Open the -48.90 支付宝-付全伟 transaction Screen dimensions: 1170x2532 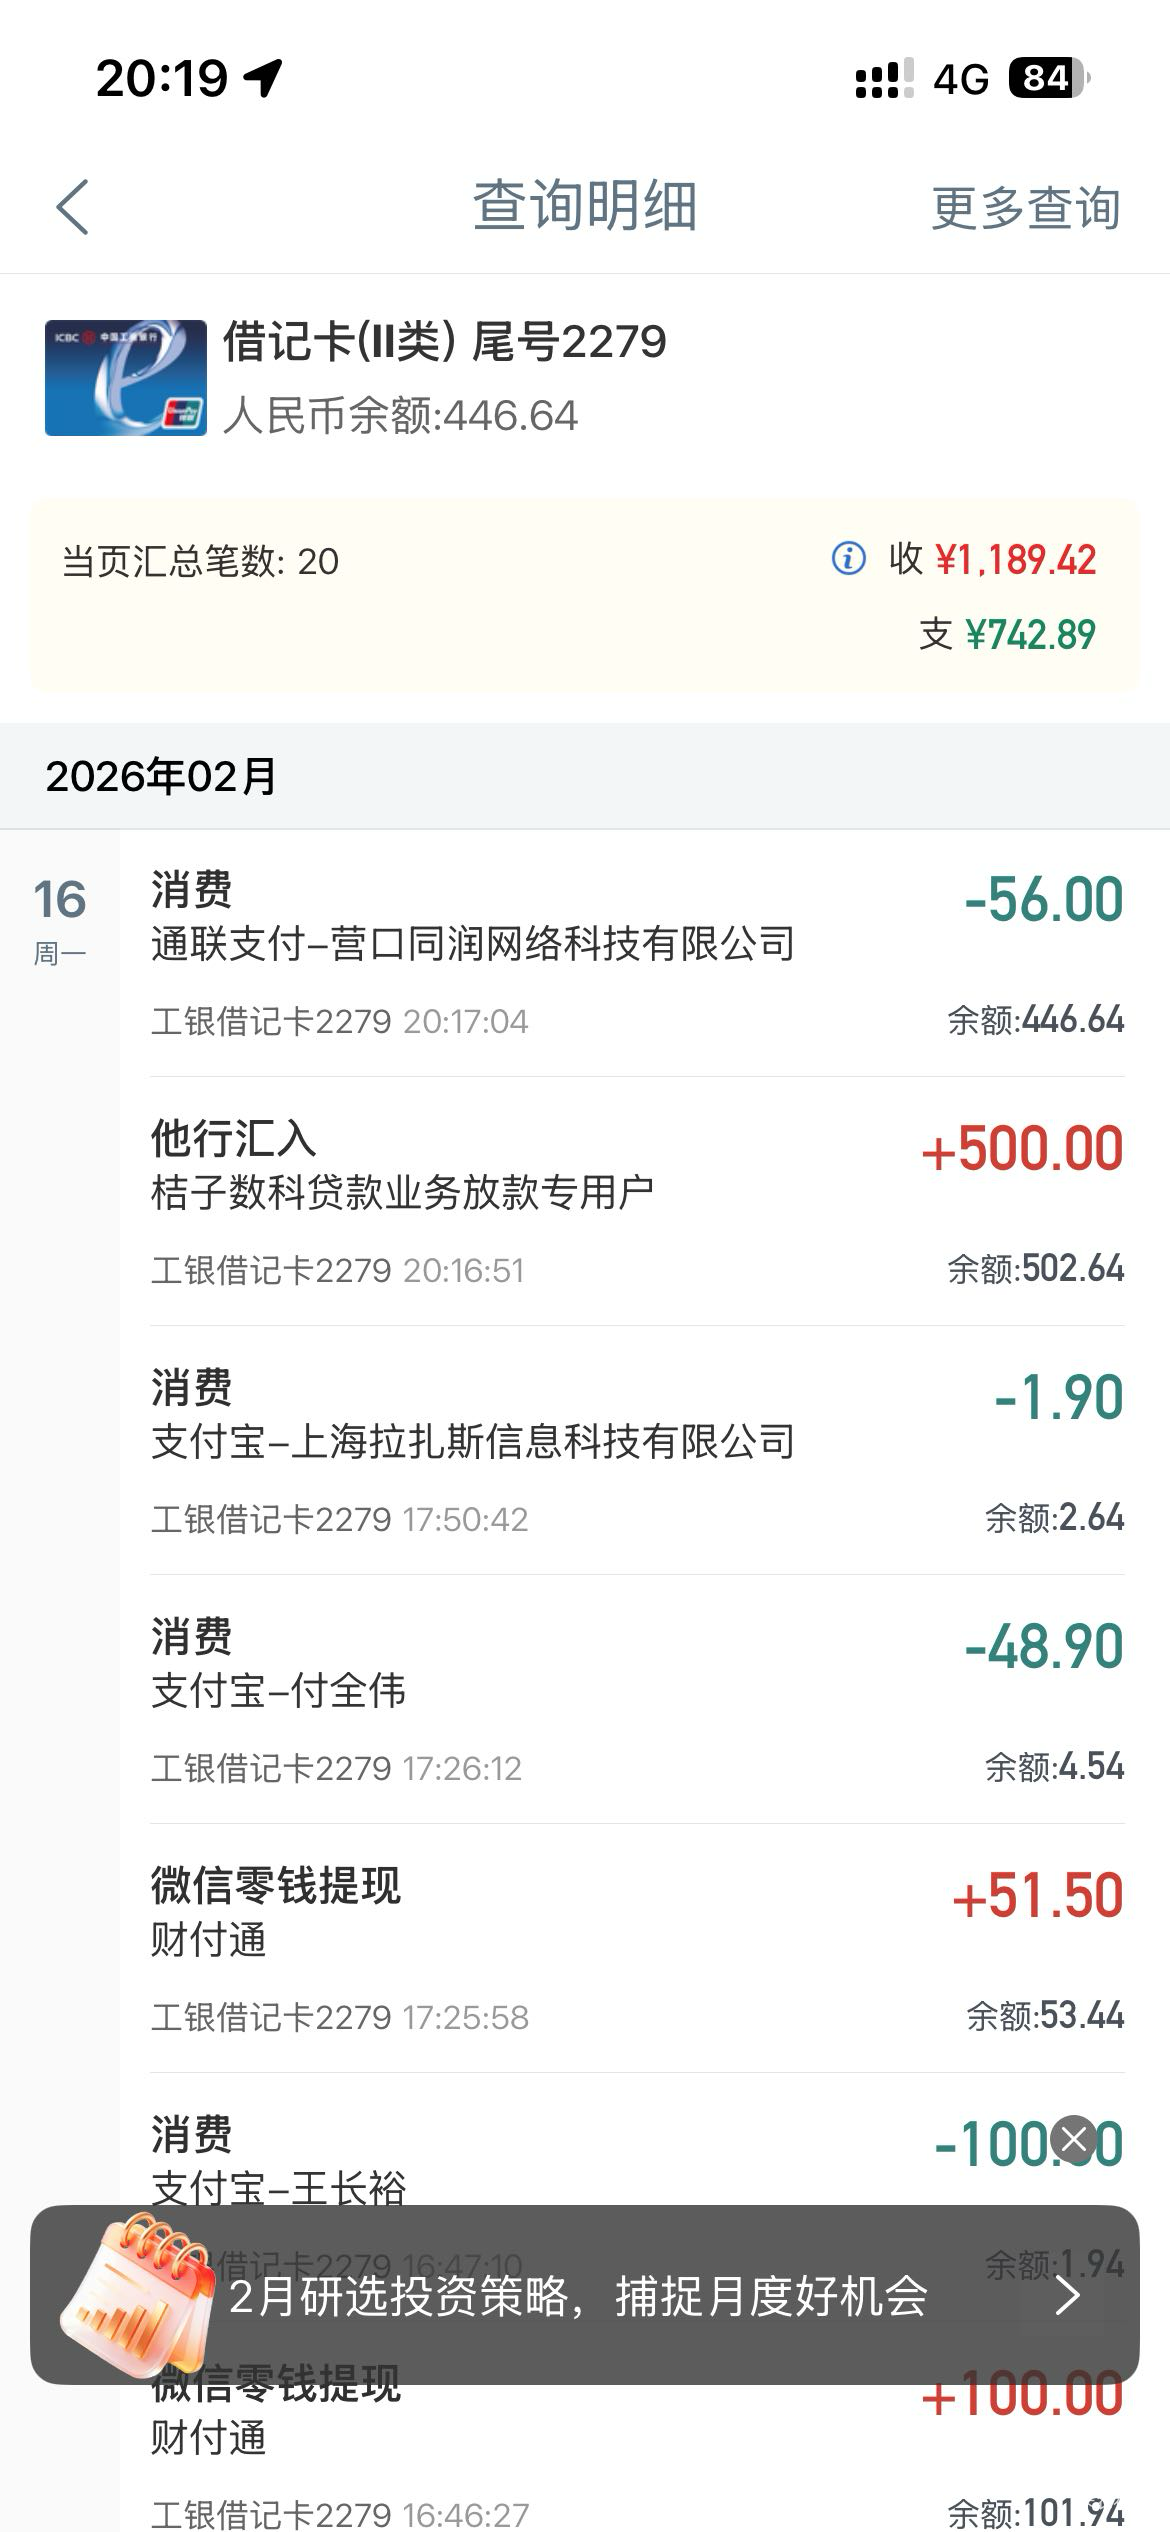coord(637,1700)
